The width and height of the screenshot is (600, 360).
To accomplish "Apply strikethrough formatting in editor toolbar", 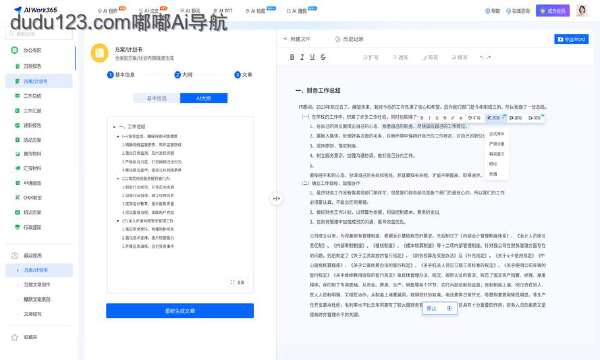I will click(323, 57).
